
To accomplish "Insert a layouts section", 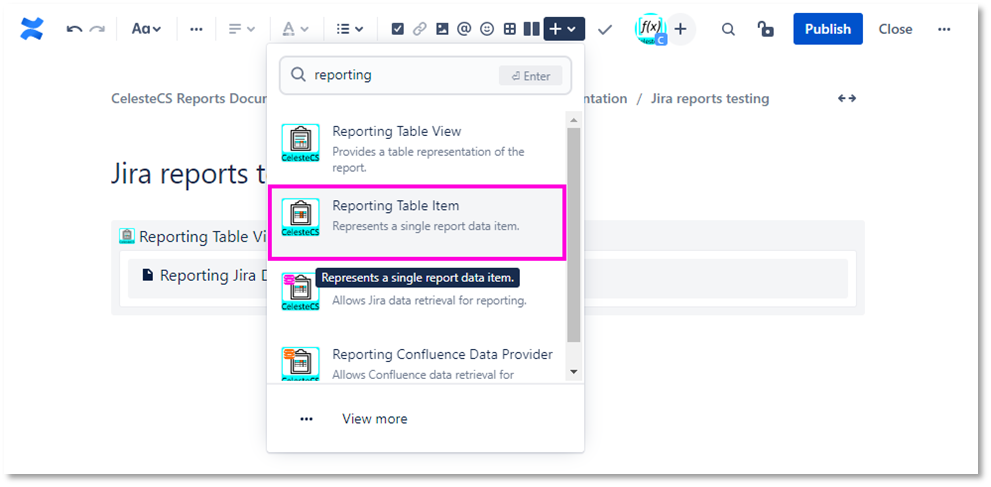I will (532, 29).
